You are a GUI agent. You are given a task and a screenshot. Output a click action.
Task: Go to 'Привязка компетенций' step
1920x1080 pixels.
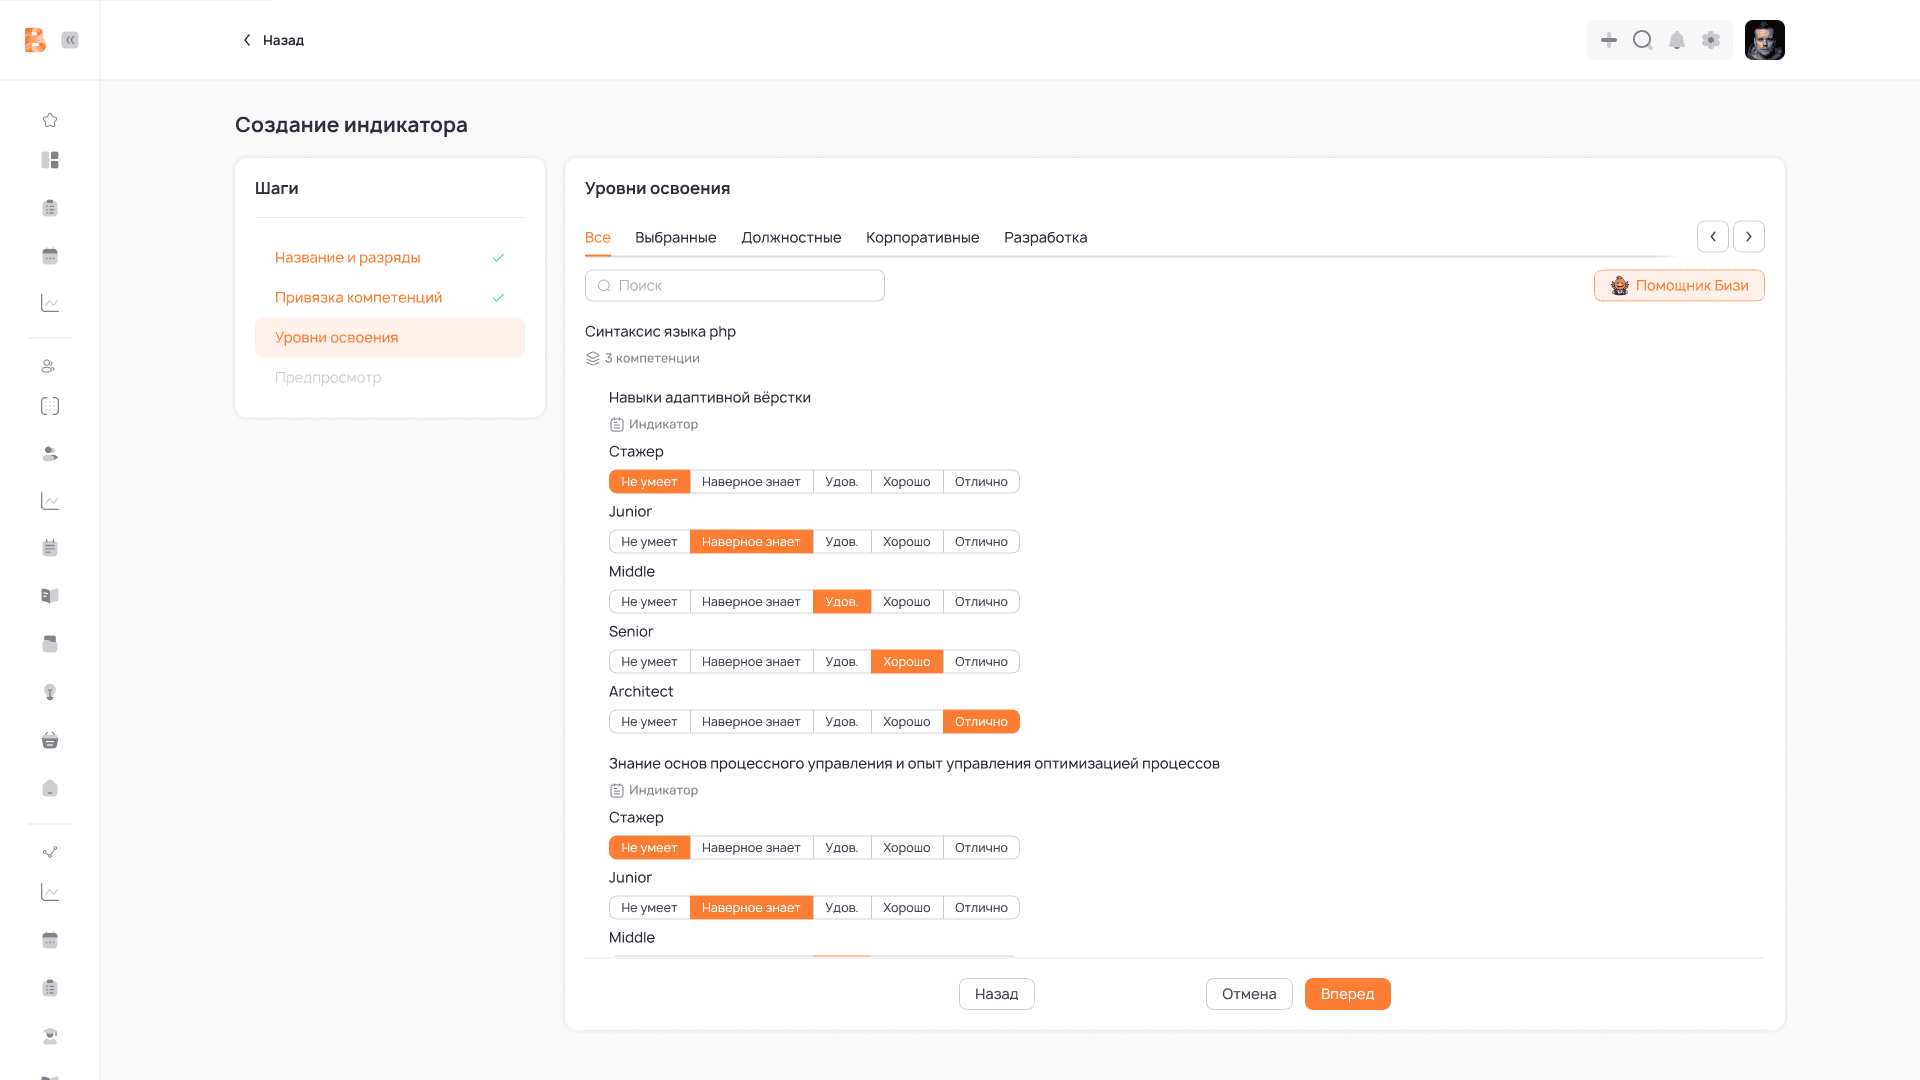pyautogui.click(x=358, y=298)
